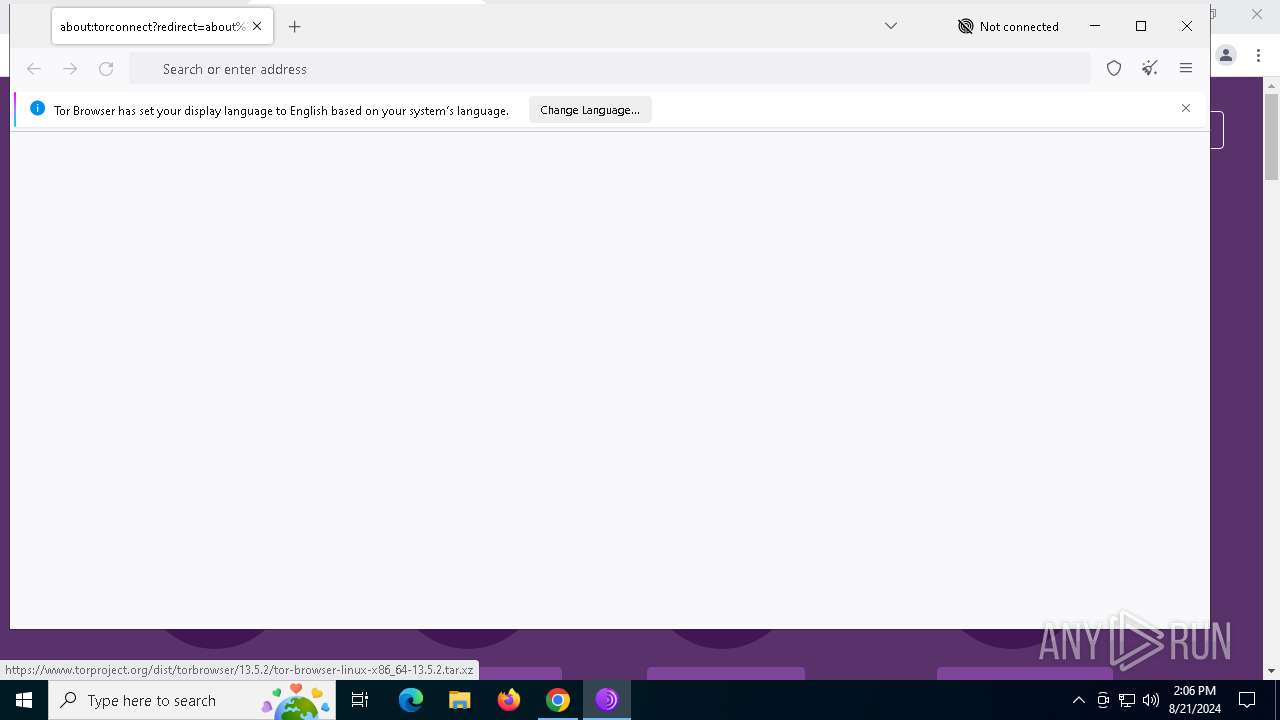Image resolution: width=1280 pixels, height=720 pixels.
Task: Click the search highlights globe illustration
Action: tap(296, 701)
